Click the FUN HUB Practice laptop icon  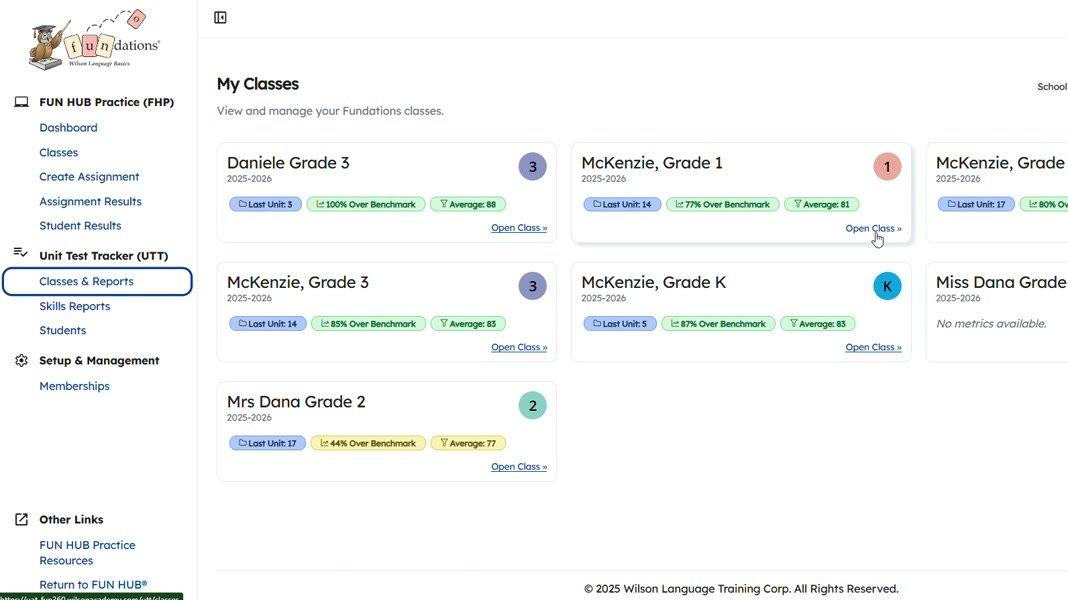click(21, 102)
